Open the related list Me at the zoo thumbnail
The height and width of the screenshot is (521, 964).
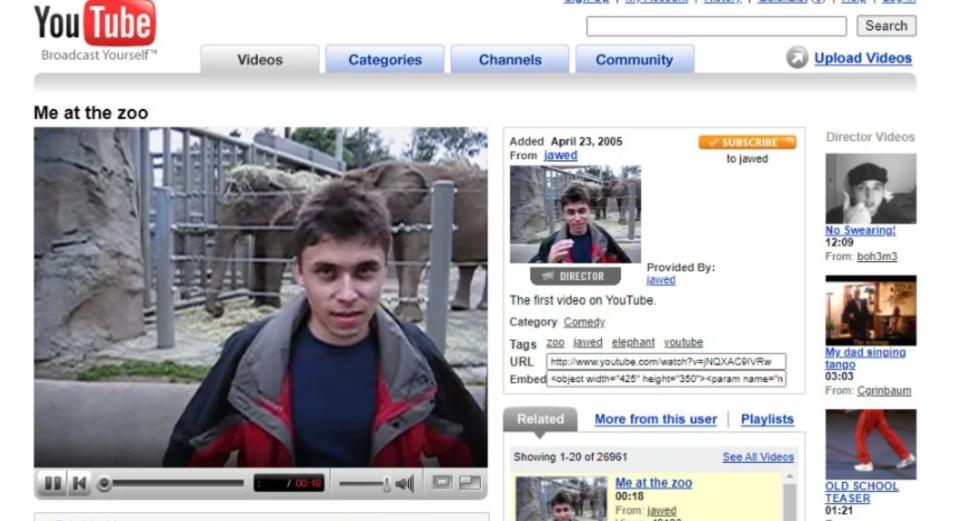coord(561,499)
